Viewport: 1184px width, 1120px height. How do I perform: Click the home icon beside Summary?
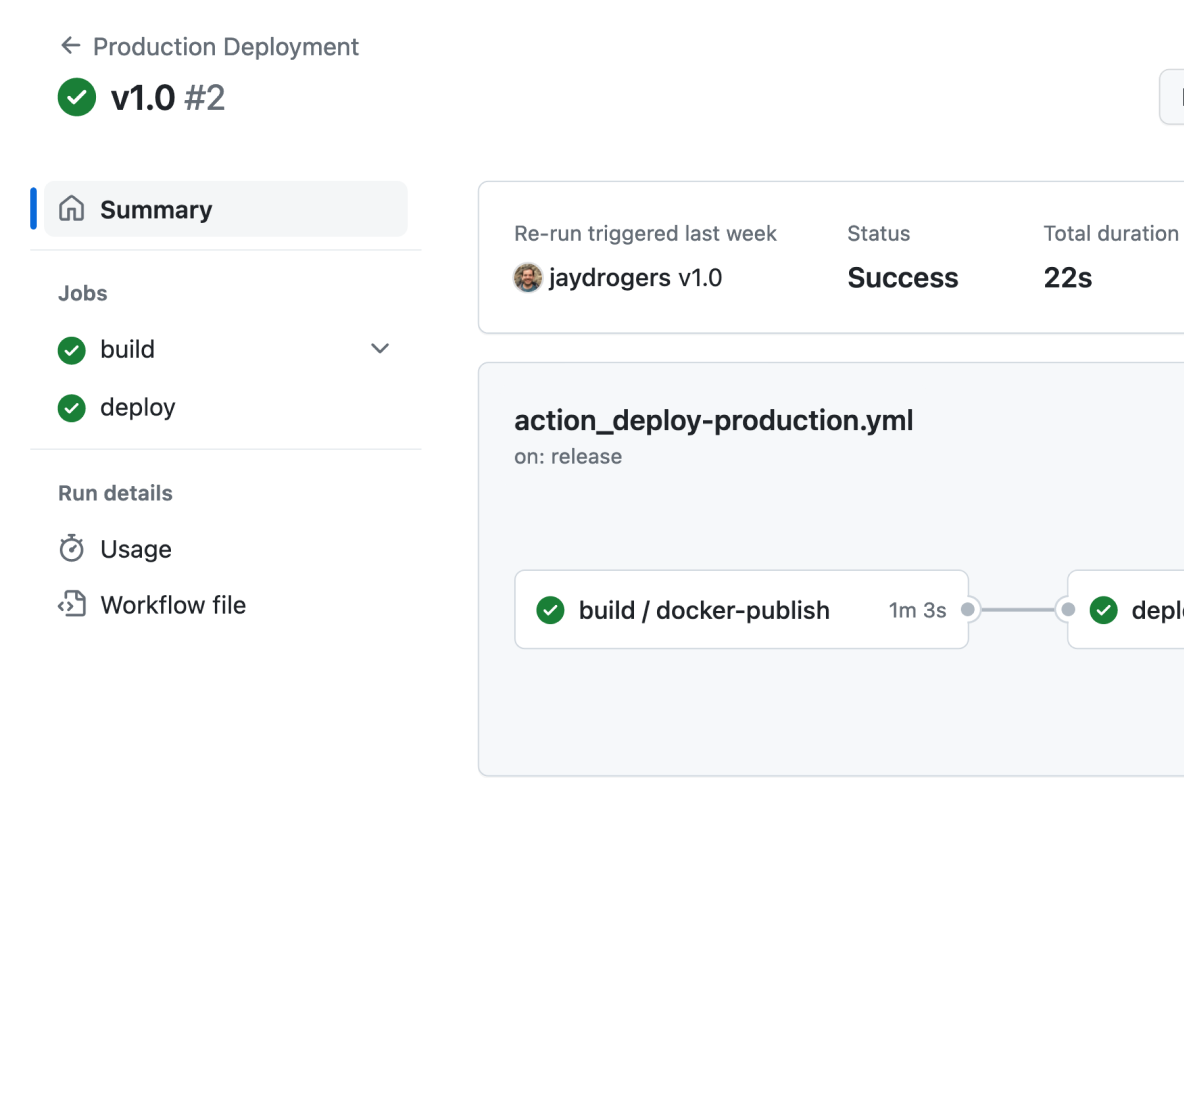[72, 208]
